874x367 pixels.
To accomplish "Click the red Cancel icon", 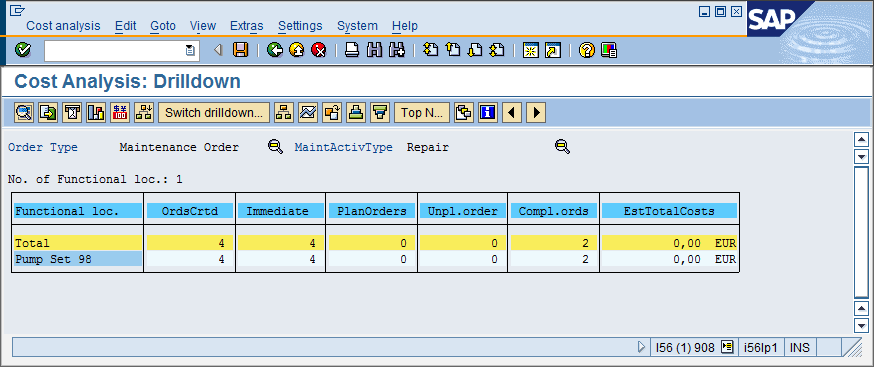I will pos(318,50).
